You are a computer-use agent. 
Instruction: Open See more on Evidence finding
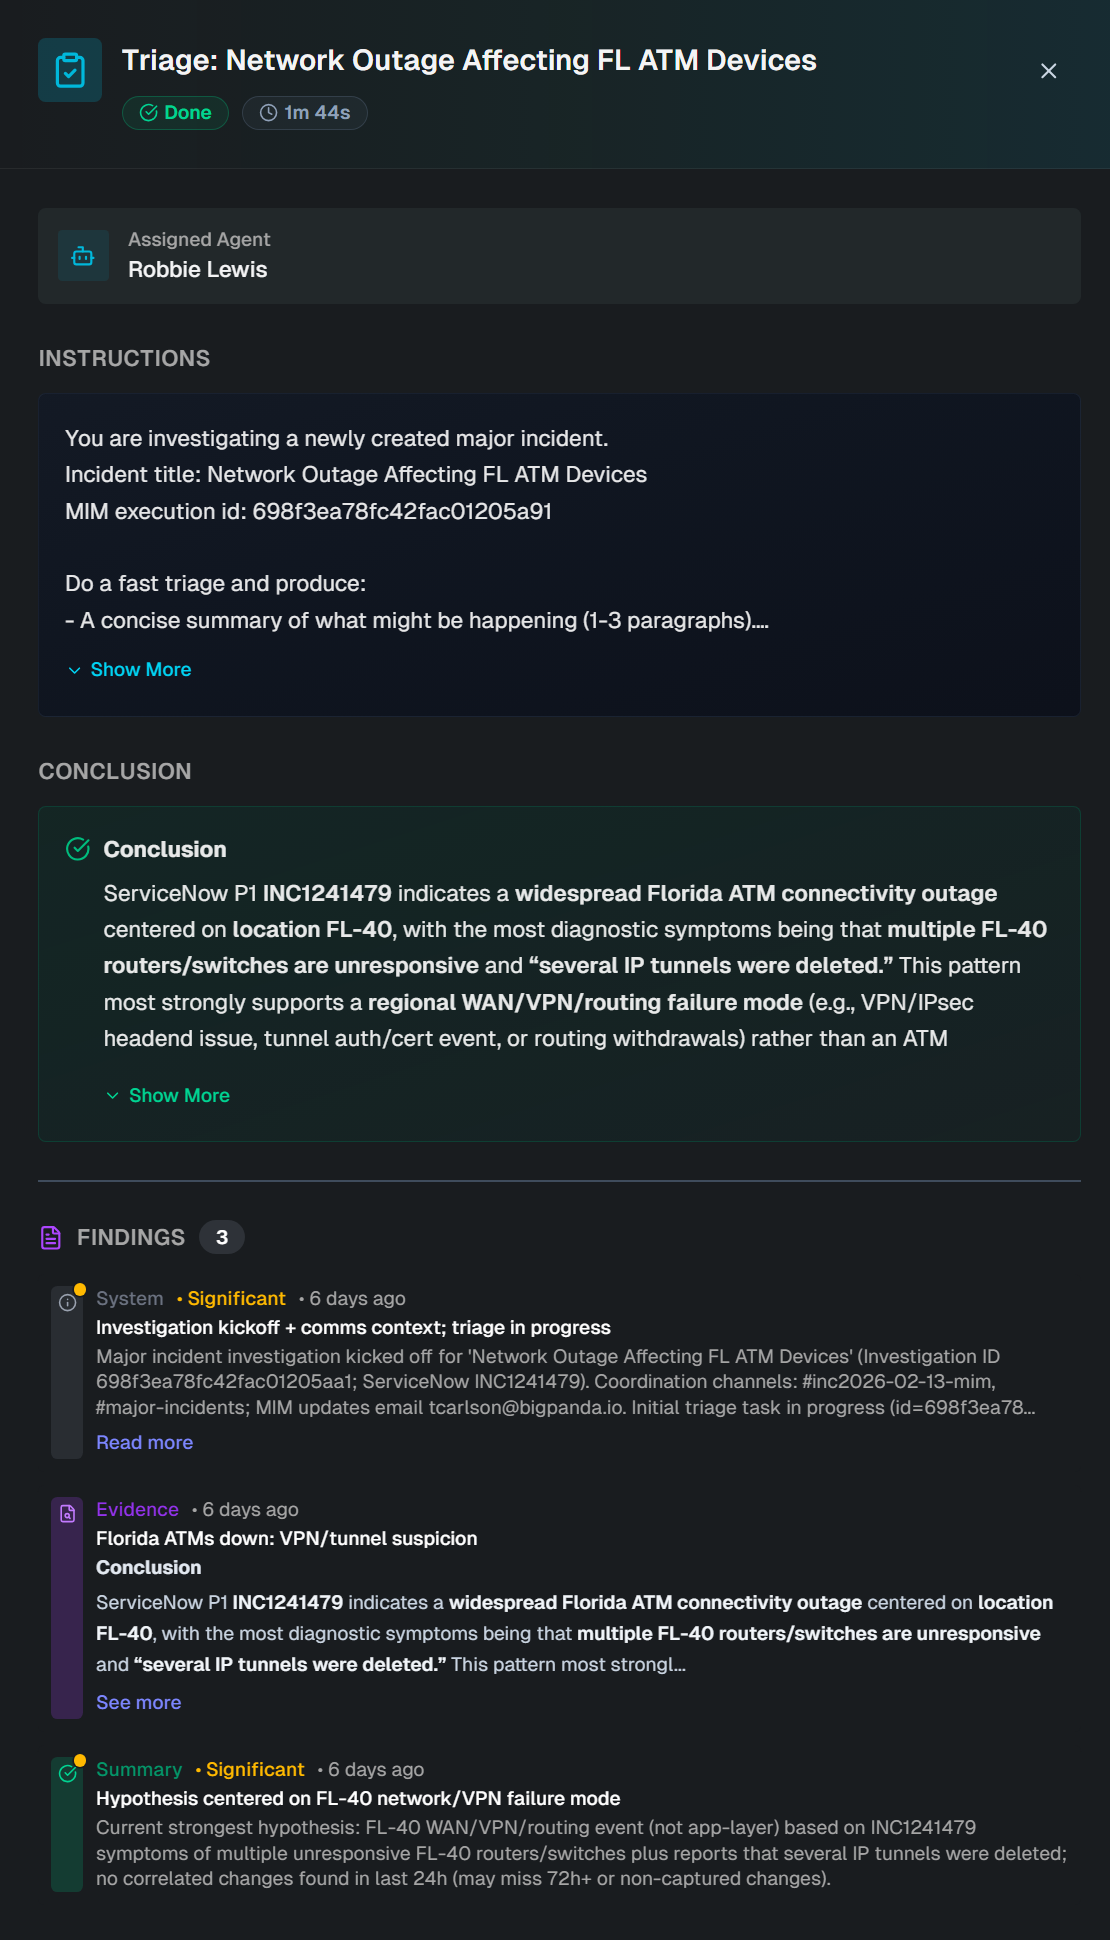click(x=138, y=1702)
